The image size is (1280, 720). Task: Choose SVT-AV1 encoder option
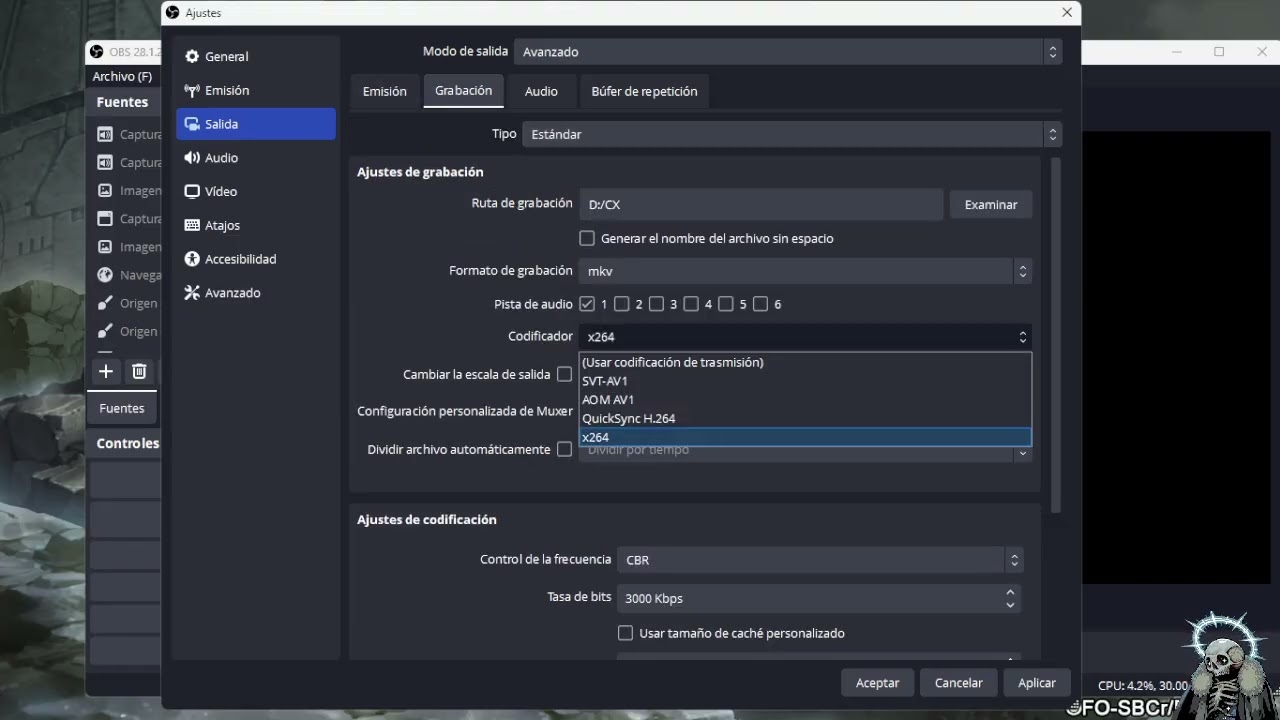(x=805, y=381)
